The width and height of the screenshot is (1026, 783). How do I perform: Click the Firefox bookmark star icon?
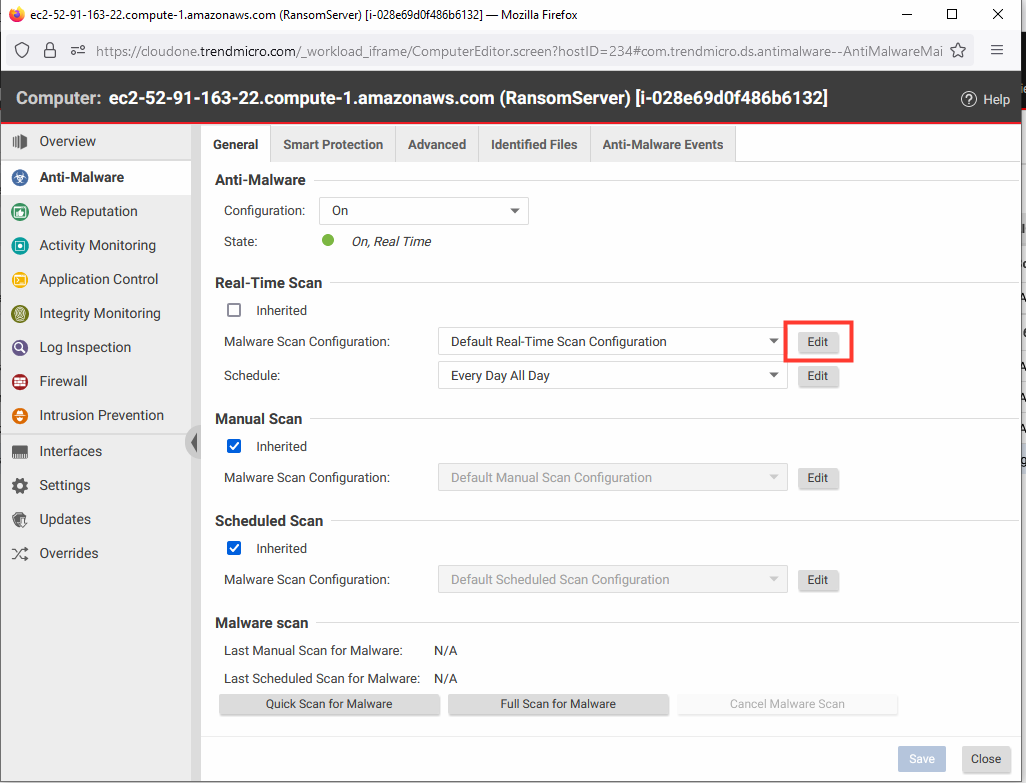[958, 50]
